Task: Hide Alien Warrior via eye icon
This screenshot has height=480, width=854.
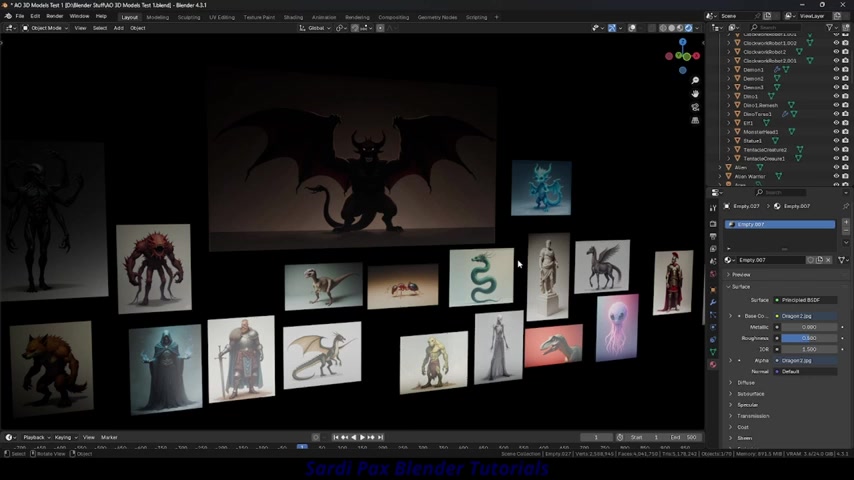Action: 836,177
